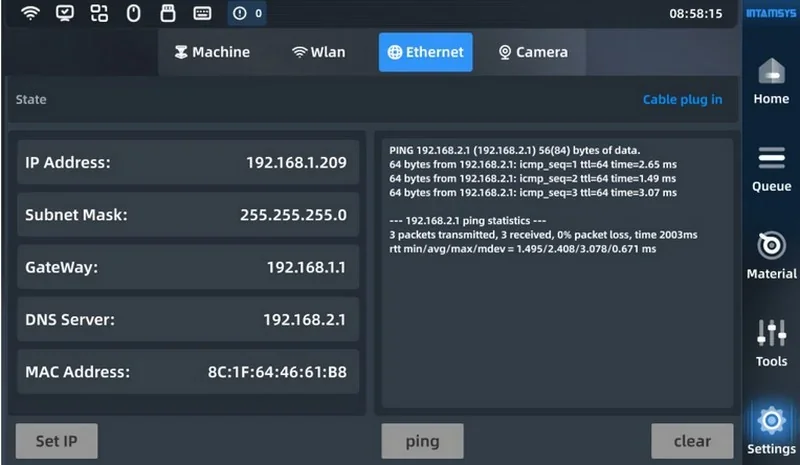
Task: Click the 'PING 192.168.2.1' output line
Action: pyautogui.click(x=514, y=151)
